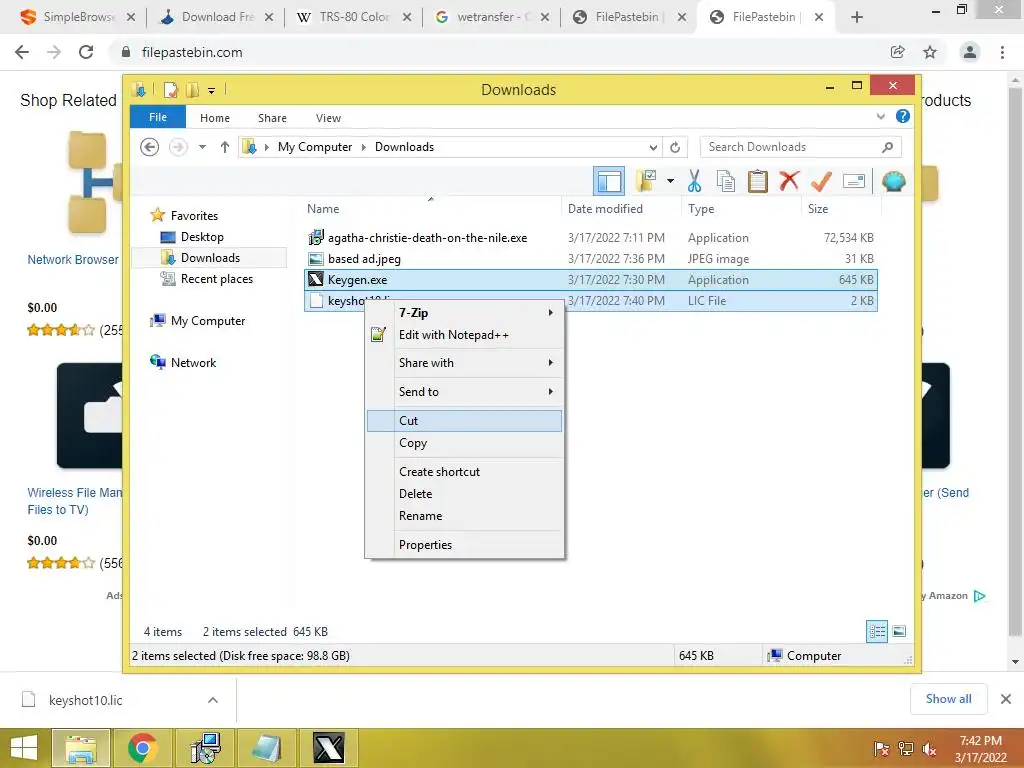Click the red X Delete toolbar icon
Screen dimensions: 1024x768
pyautogui.click(x=789, y=180)
